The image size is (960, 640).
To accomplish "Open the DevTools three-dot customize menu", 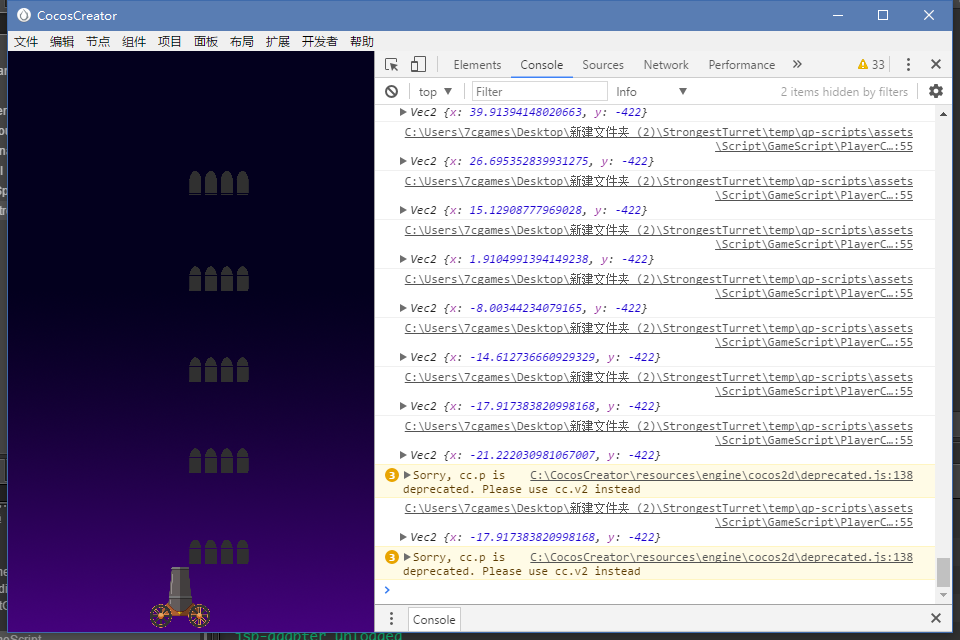I will (908, 64).
